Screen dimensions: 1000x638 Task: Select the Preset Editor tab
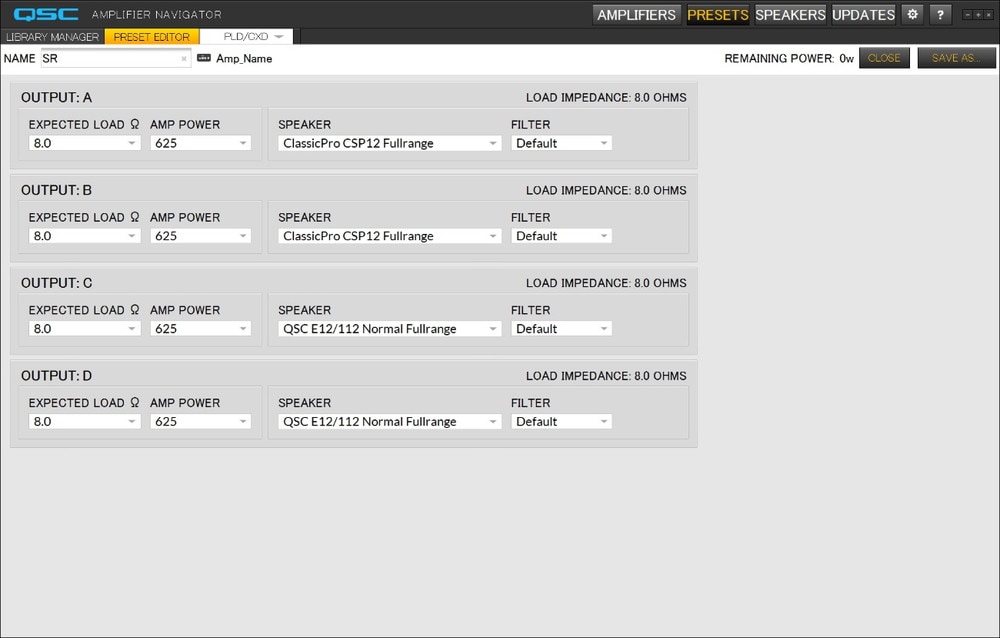[151, 37]
